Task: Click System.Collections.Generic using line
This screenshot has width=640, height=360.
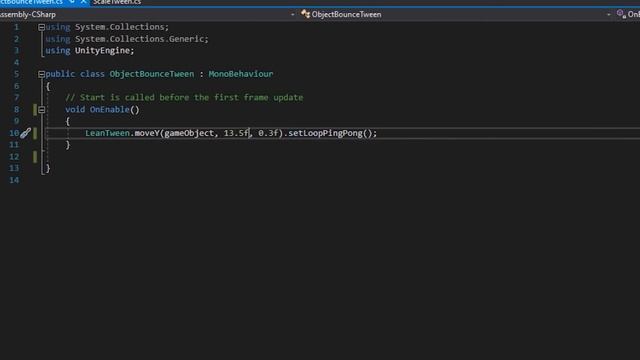Action: click(139, 39)
